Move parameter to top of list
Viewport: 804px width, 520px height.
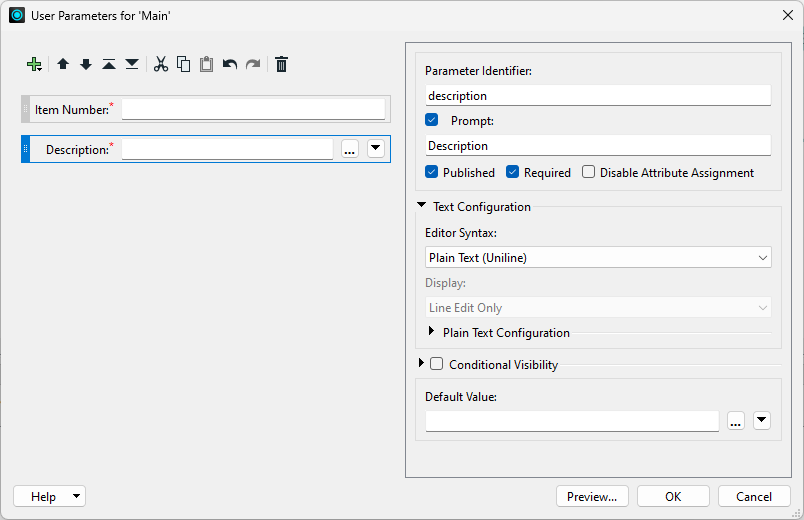coord(109,64)
